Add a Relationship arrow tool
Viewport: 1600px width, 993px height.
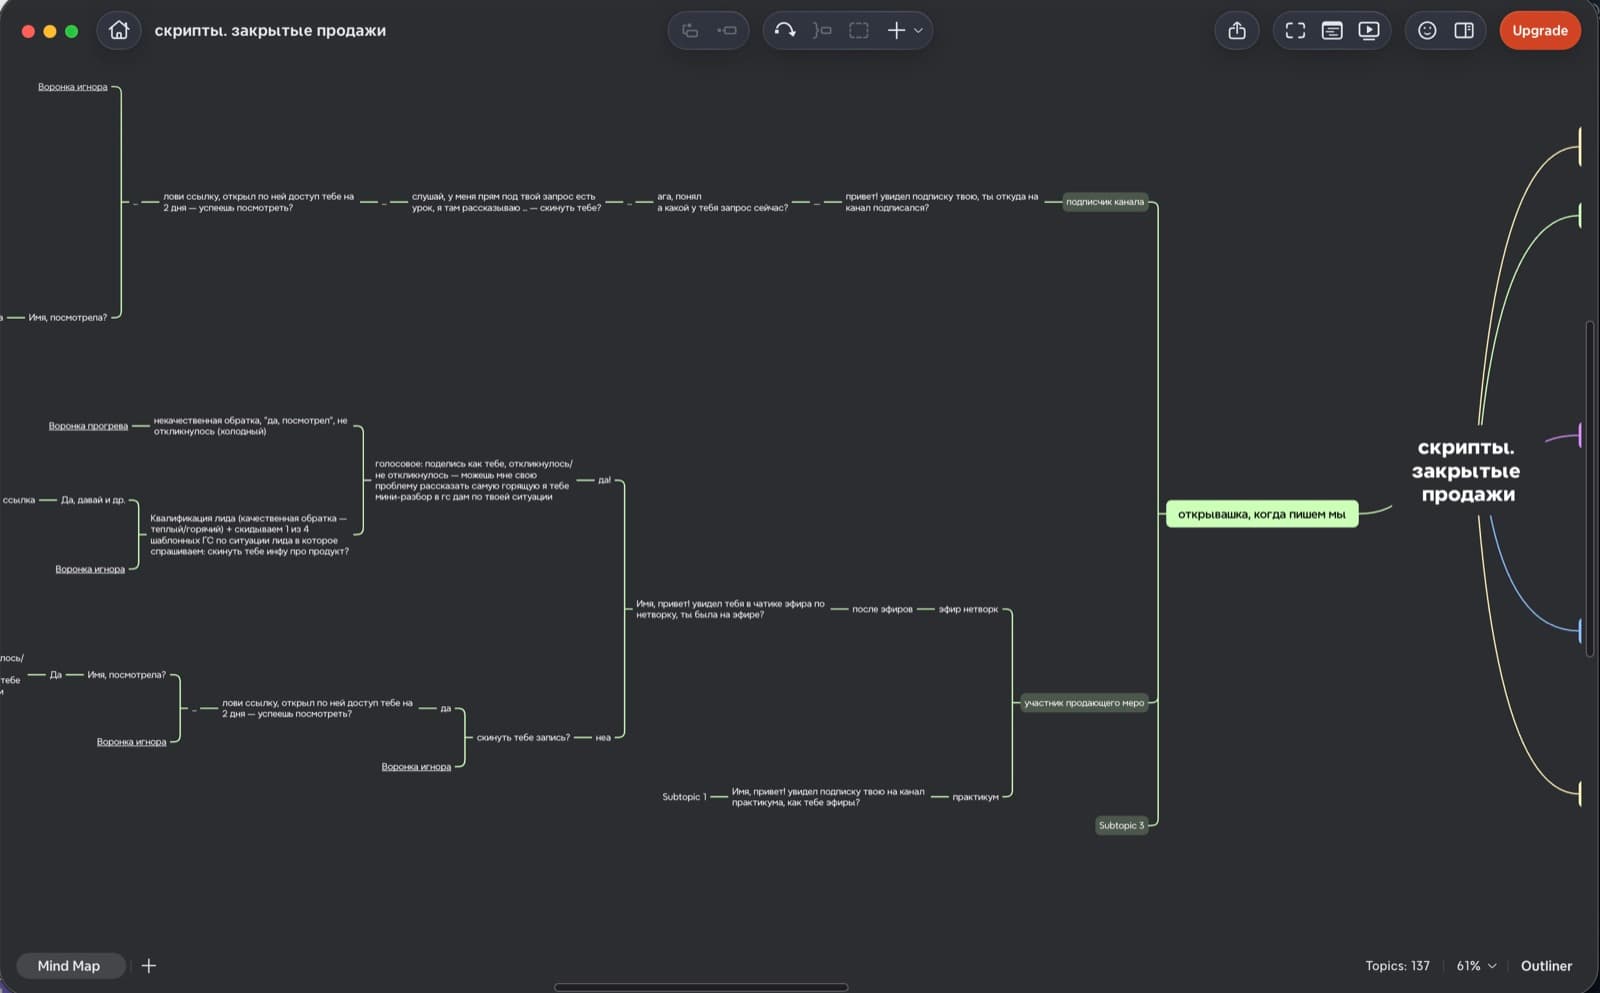click(785, 30)
